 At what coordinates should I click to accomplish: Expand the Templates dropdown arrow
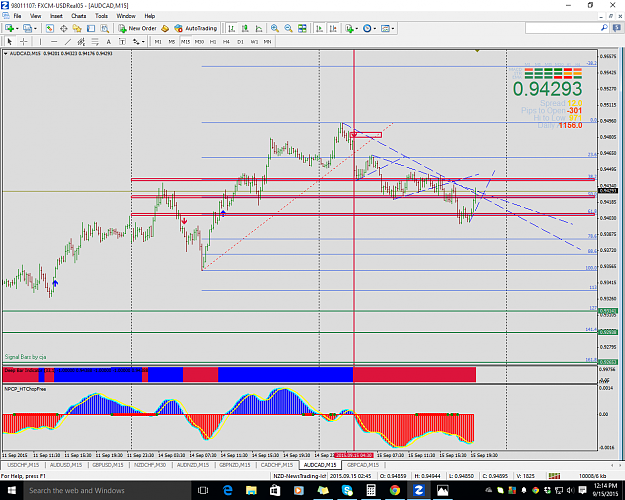click(x=393, y=28)
